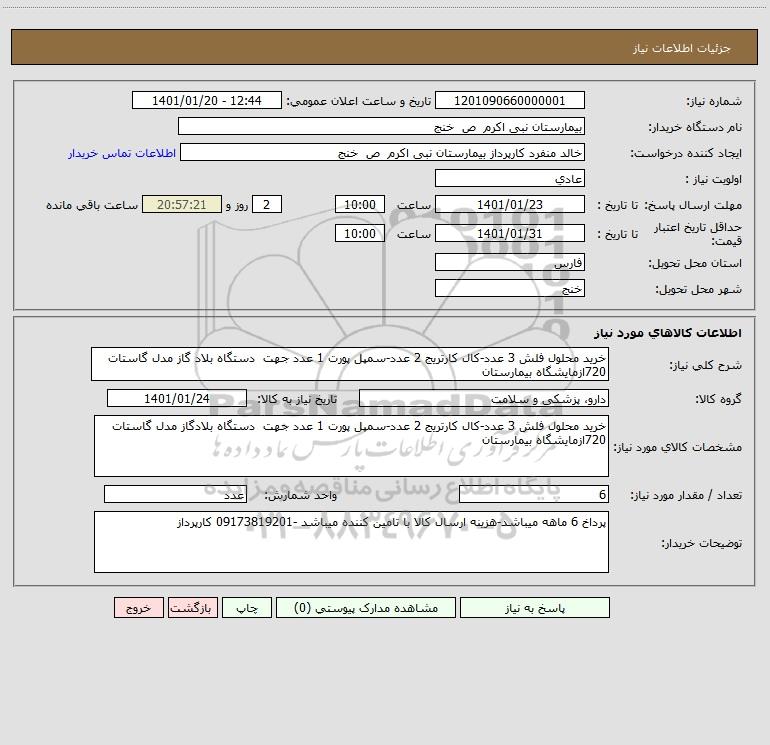Image resolution: width=770 pixels, height=745 pixels.
Task: Click label 'توضیحات خریدار:'
Action: [701, 543]
